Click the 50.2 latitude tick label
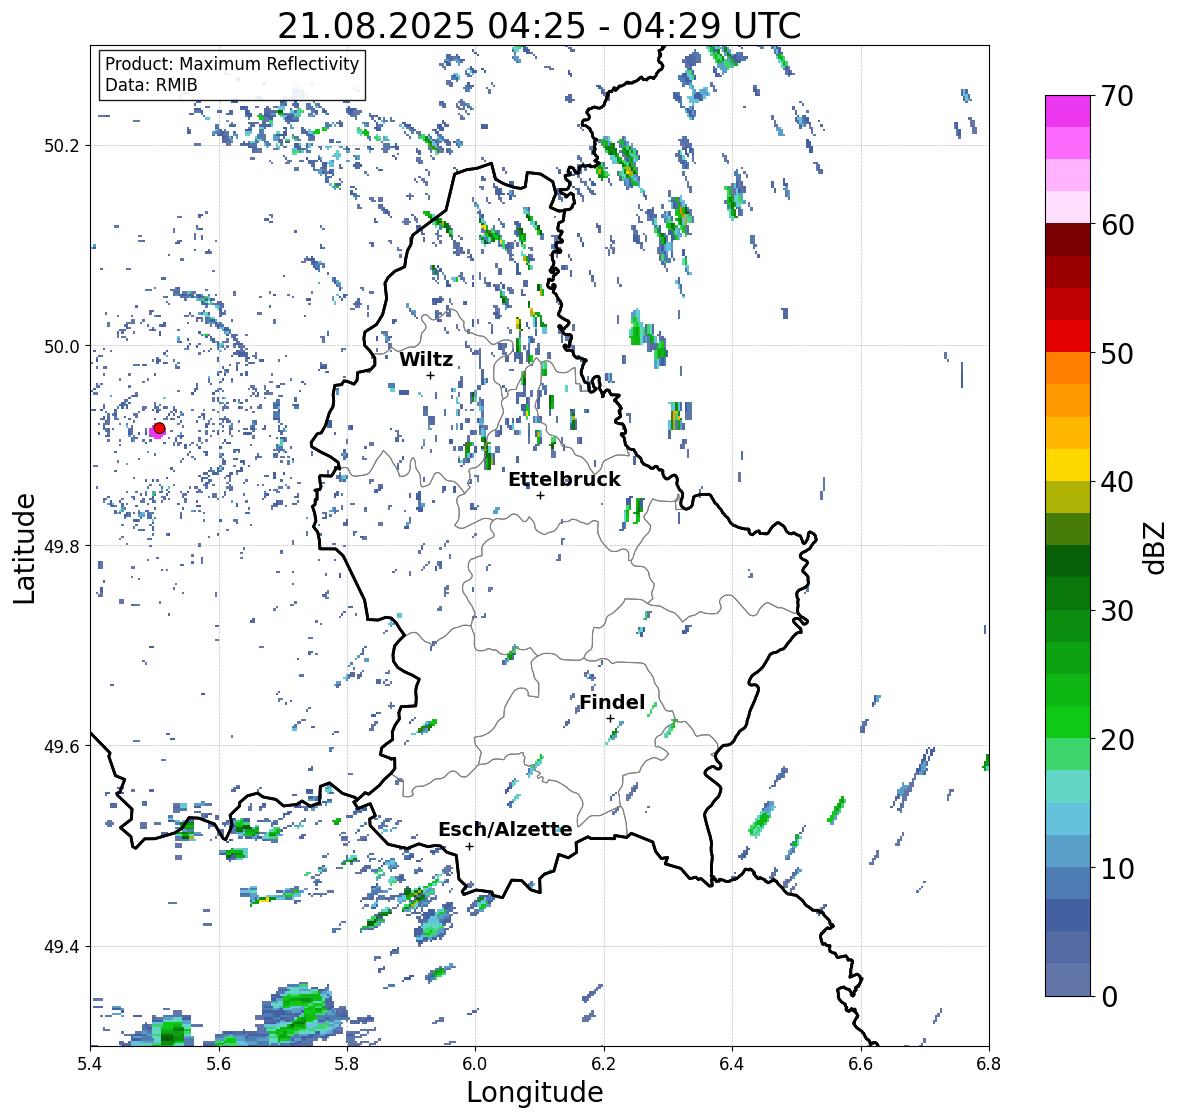Screen dimensions: 1179x1117 [61, 146]
